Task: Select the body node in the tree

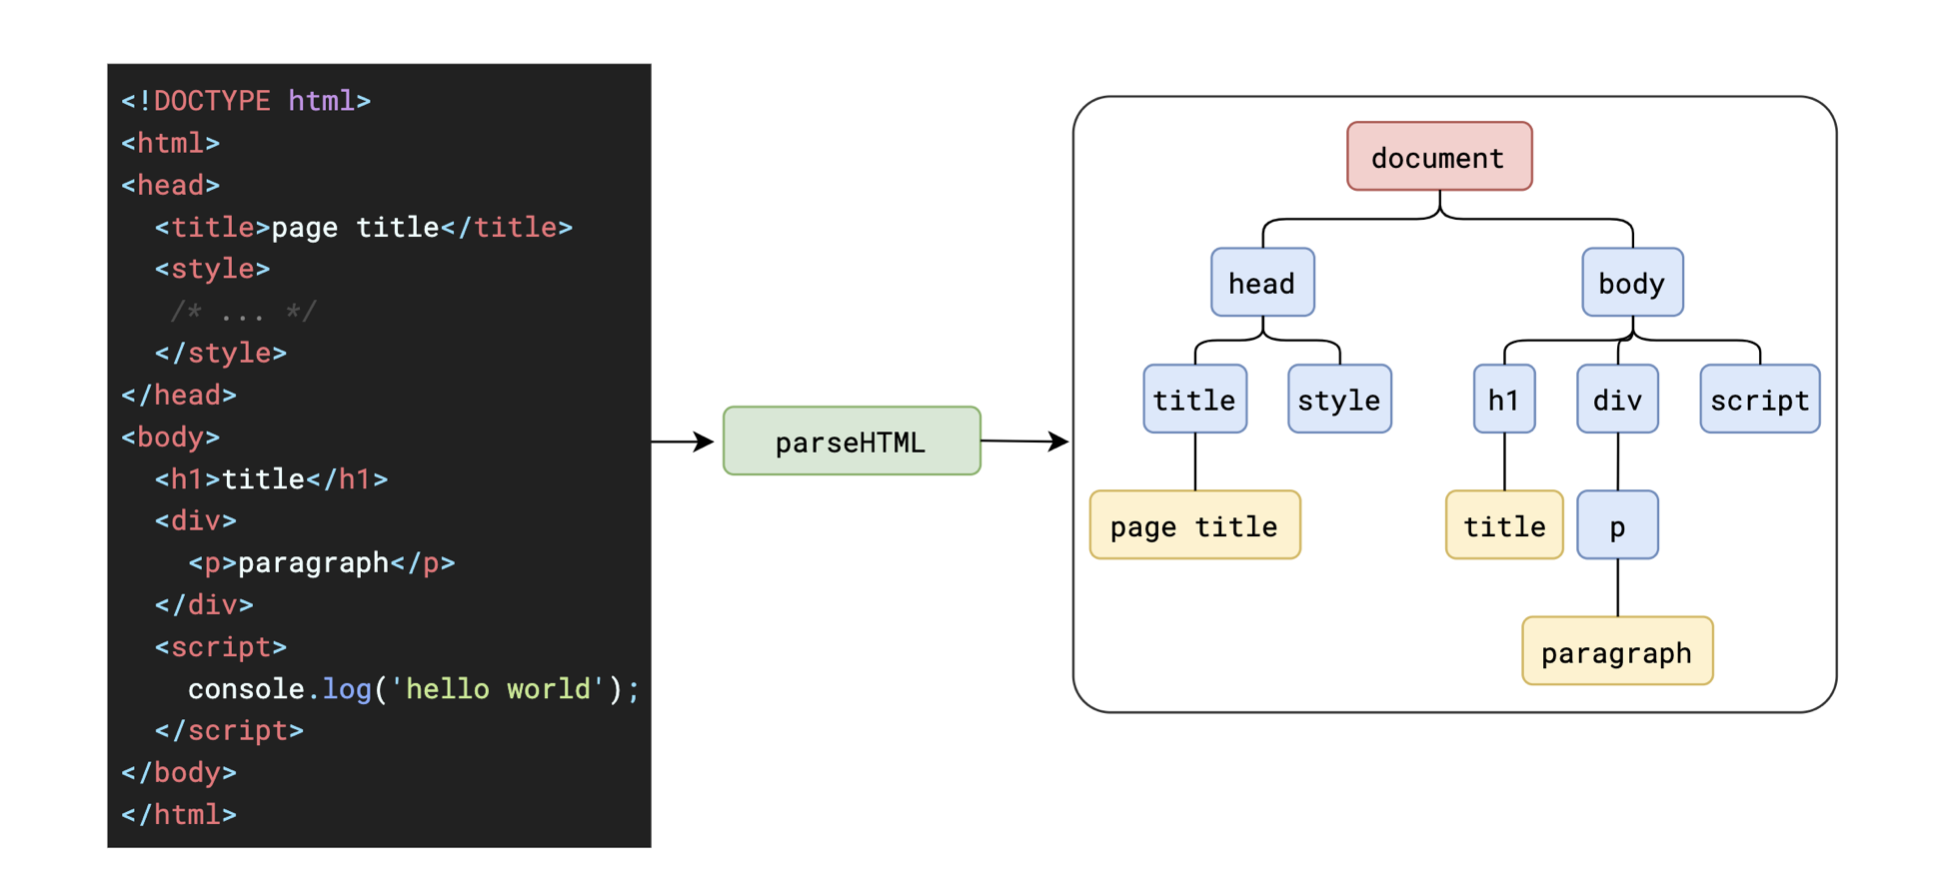Action: (1631, 283)
